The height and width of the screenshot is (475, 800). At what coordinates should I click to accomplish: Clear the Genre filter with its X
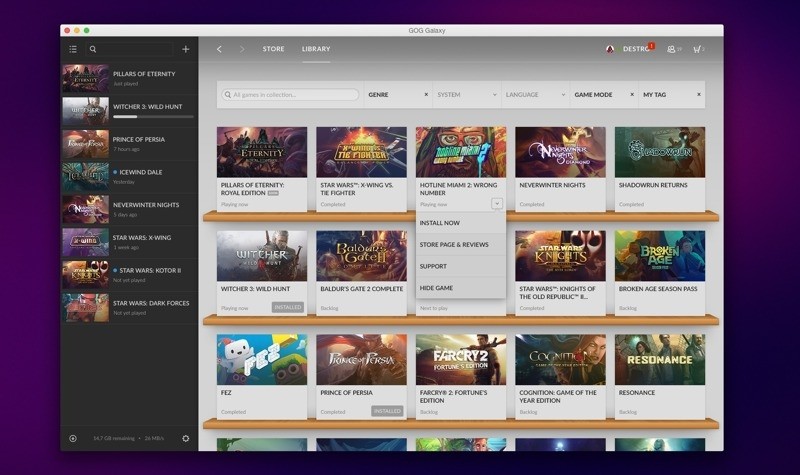426,94
